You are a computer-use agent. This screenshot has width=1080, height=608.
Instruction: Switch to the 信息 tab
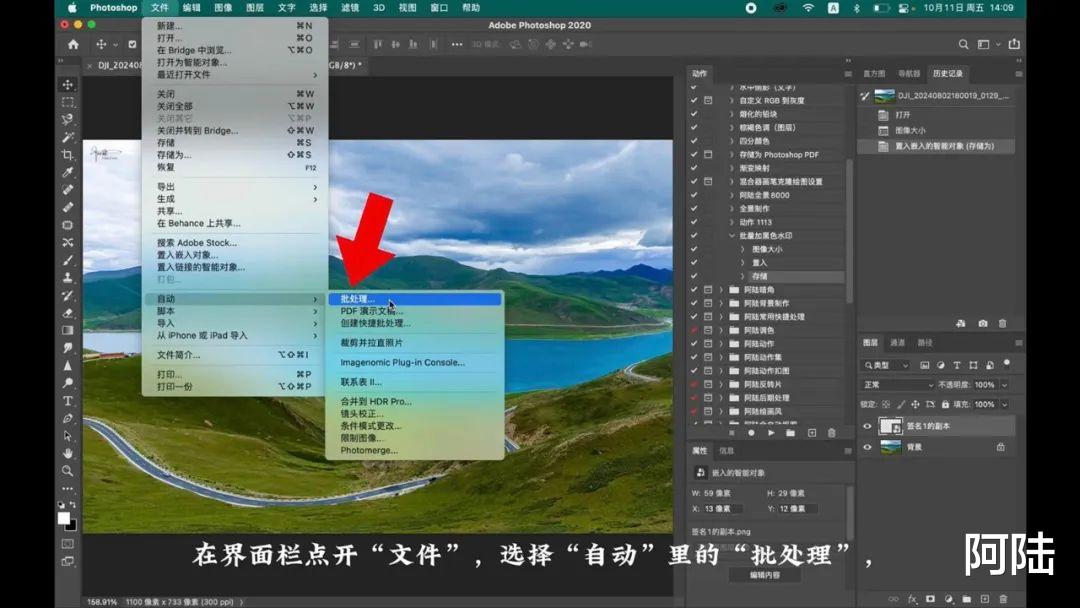[727, 451]
